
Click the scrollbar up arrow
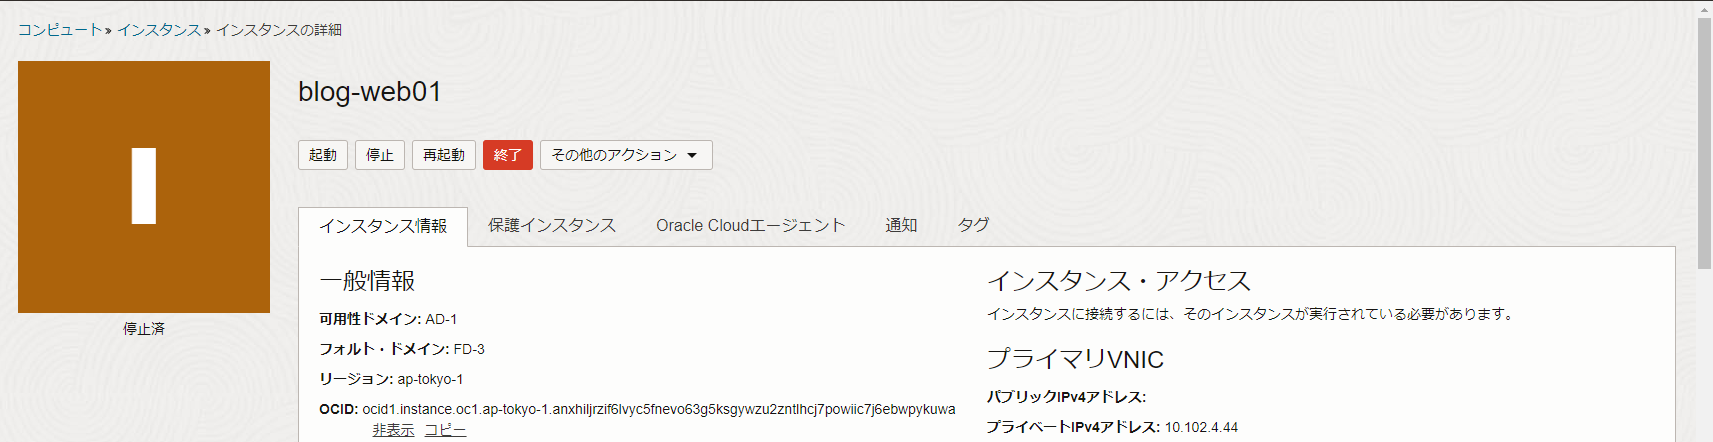click(1704, 8)
